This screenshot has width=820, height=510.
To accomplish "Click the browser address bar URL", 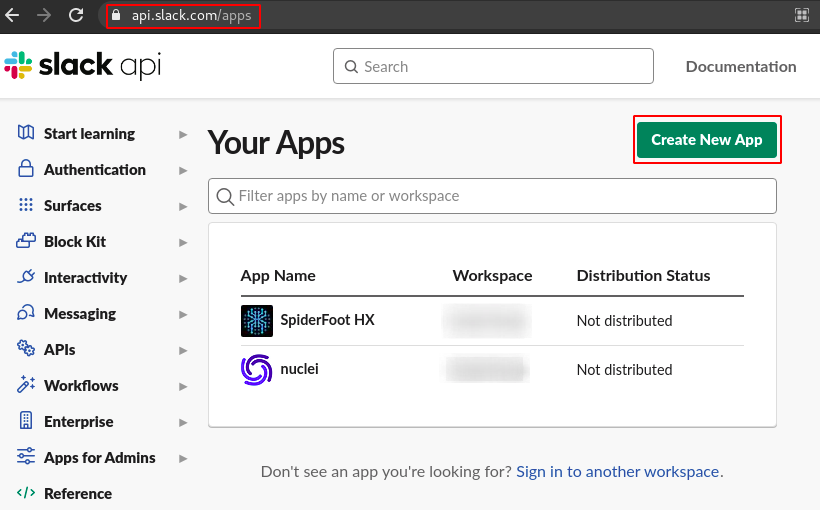I will [x=191, y=15].
